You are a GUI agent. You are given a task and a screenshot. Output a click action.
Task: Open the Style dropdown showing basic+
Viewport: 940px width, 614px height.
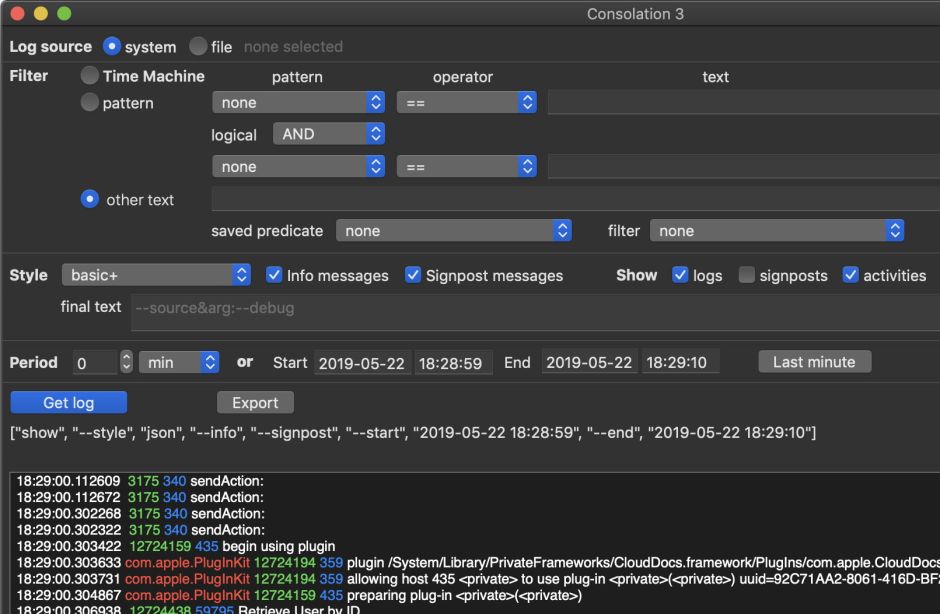pos(156,275)
